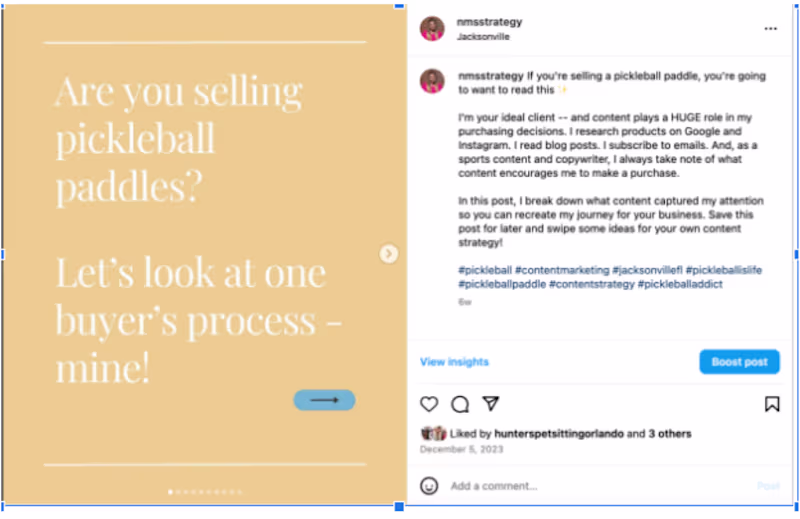The image size is (800, 519).
Task: Open three-dot more options menu
Action: point(770,29)
